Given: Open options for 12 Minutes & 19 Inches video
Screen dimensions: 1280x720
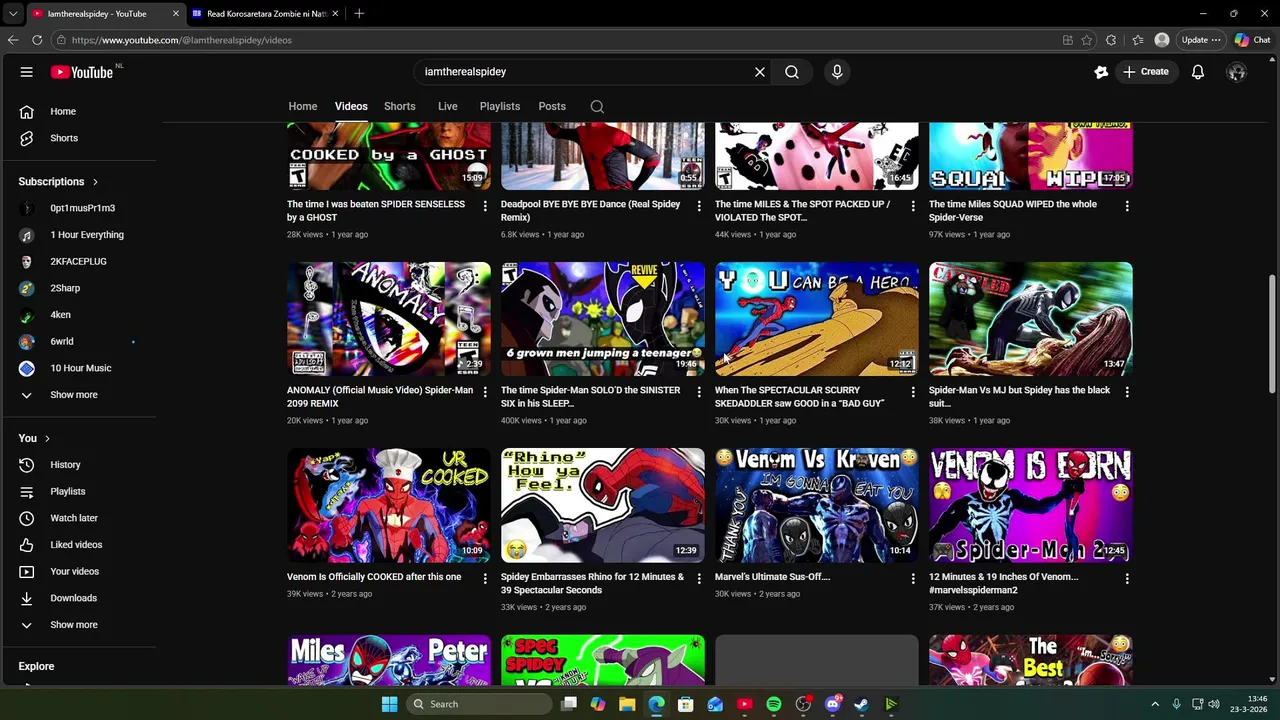Looking at the screenshot, I should tap(1127, 578).
